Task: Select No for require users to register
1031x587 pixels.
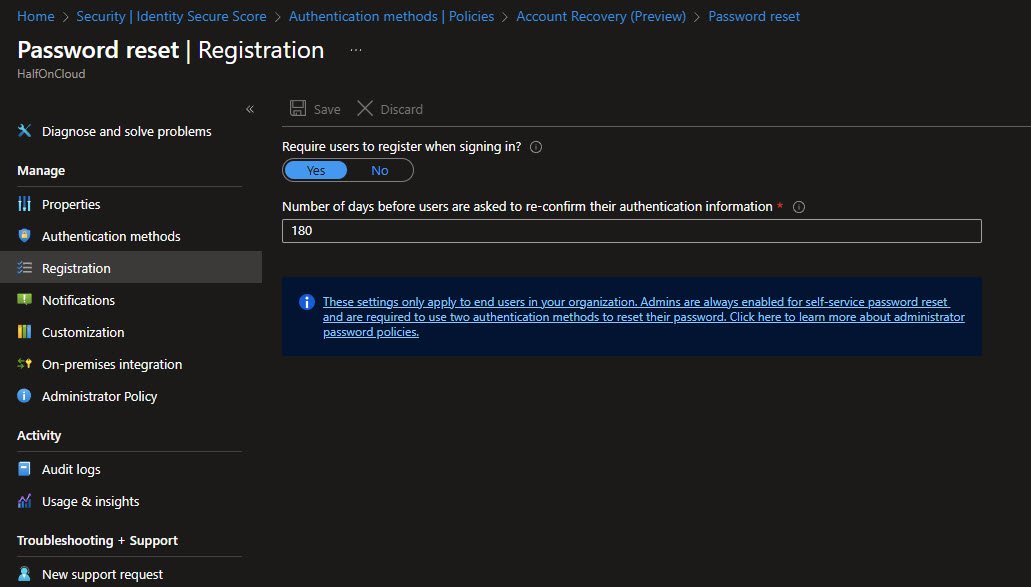Action: (380, 170)
